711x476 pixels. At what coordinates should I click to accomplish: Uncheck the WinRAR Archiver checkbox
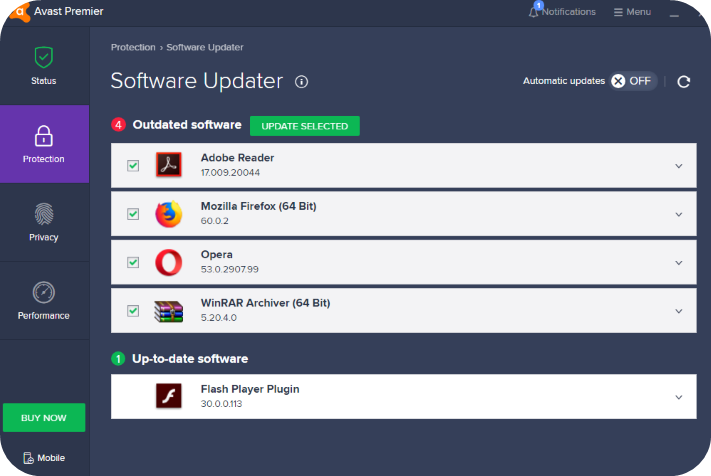[x=133, y=311]
